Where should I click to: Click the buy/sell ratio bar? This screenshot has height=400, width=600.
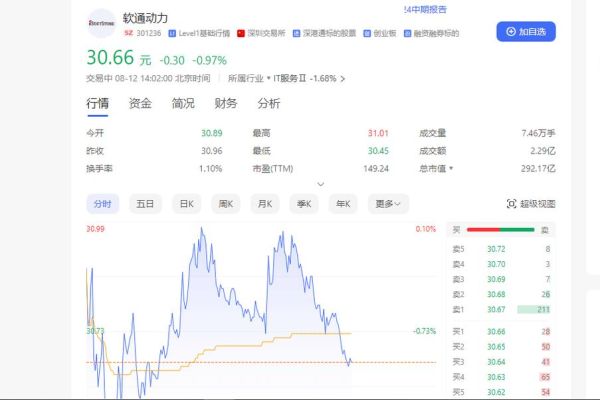pyautogui.click(x=501, y=230)
